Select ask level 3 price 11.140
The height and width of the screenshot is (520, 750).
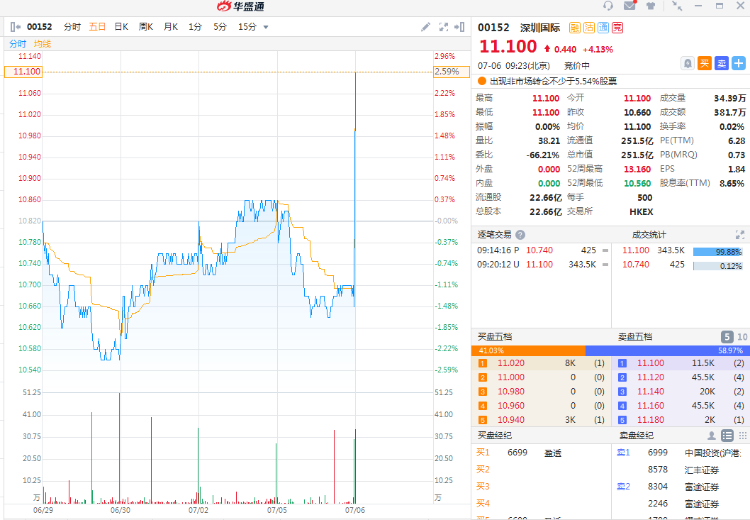(651, 392)
